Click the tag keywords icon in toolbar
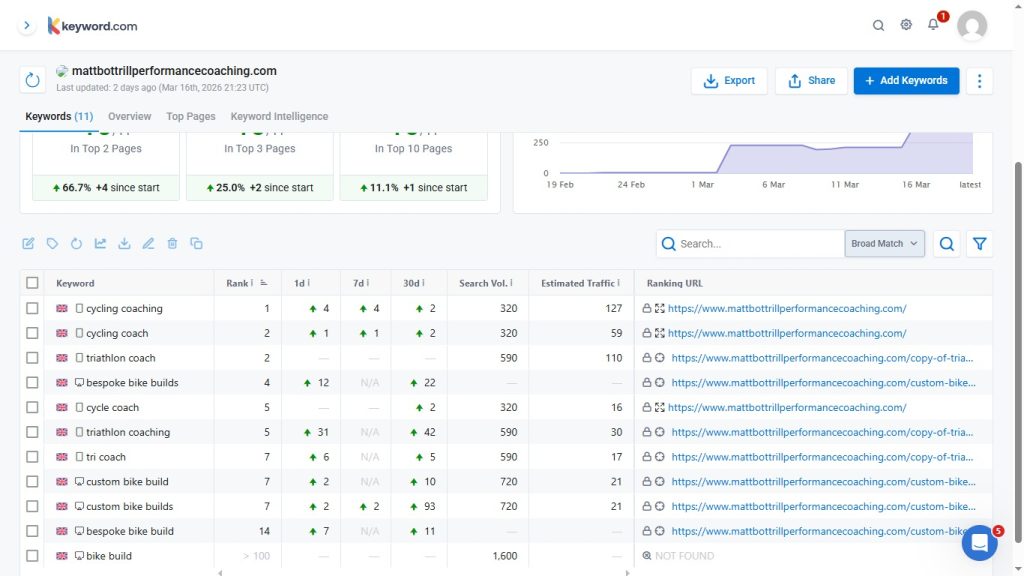The width and height of the screenshot is (1024, 576). coord(52,243)
